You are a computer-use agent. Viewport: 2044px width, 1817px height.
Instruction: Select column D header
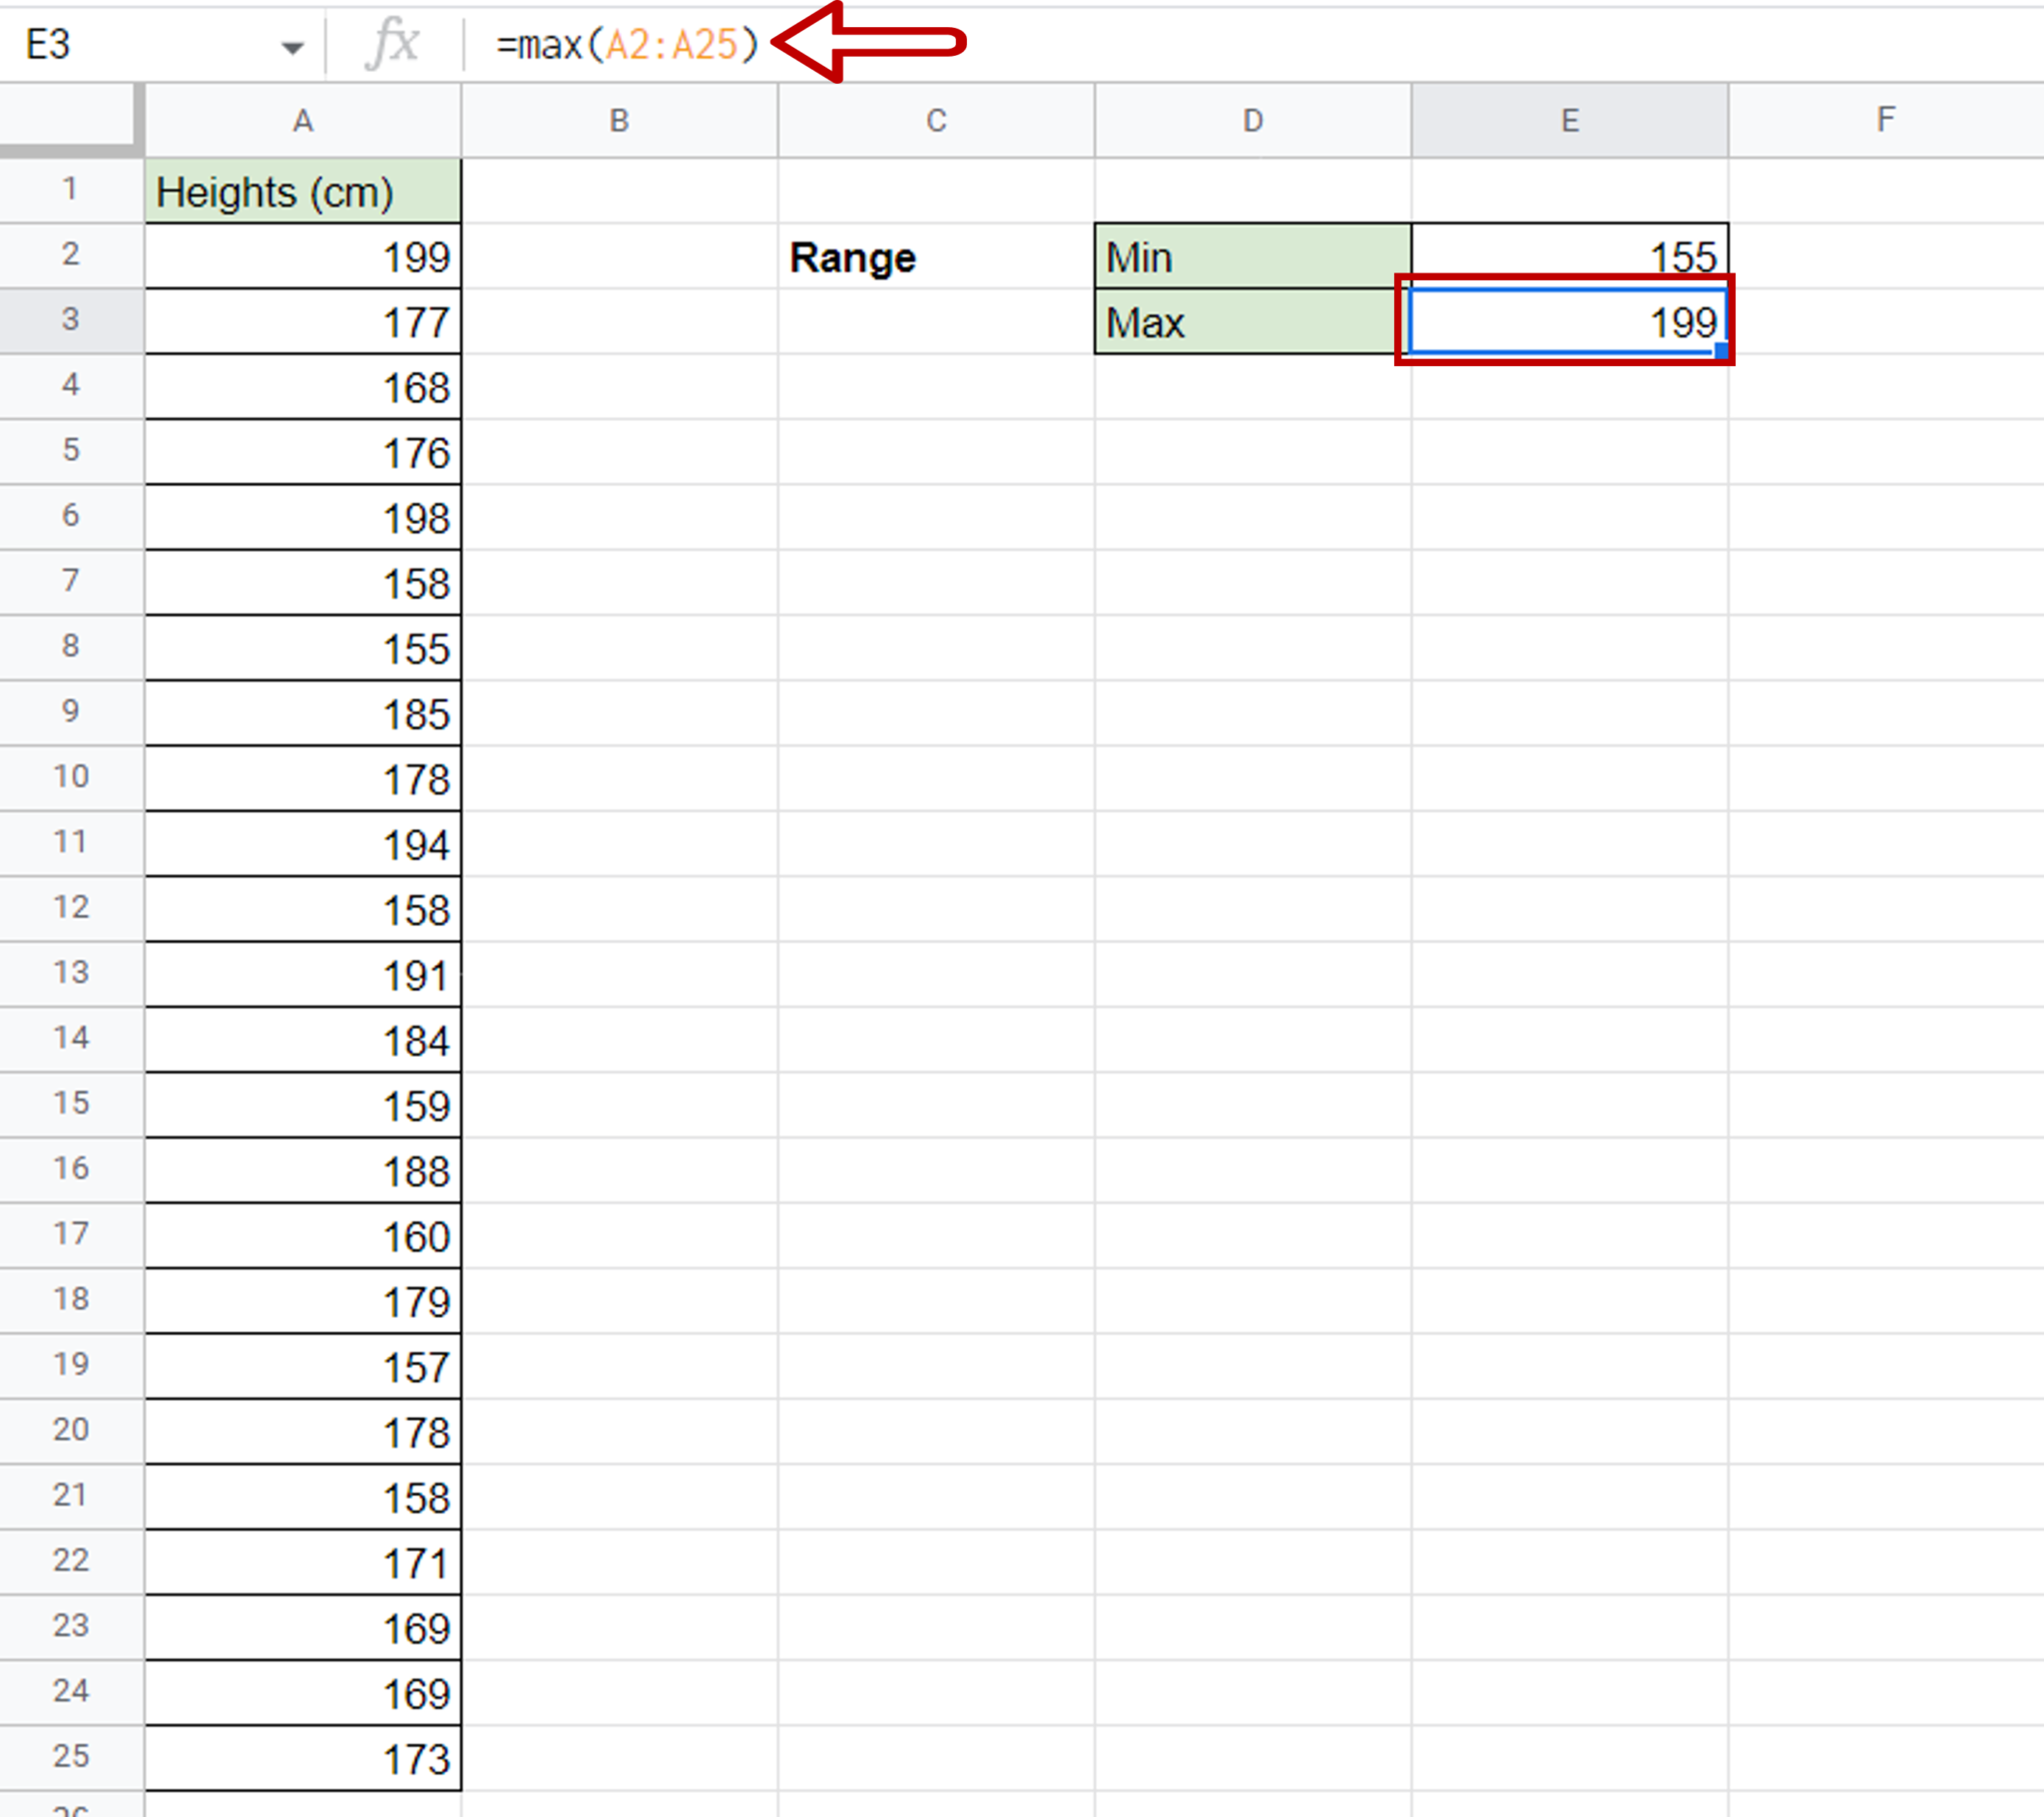coord(1252,120)
